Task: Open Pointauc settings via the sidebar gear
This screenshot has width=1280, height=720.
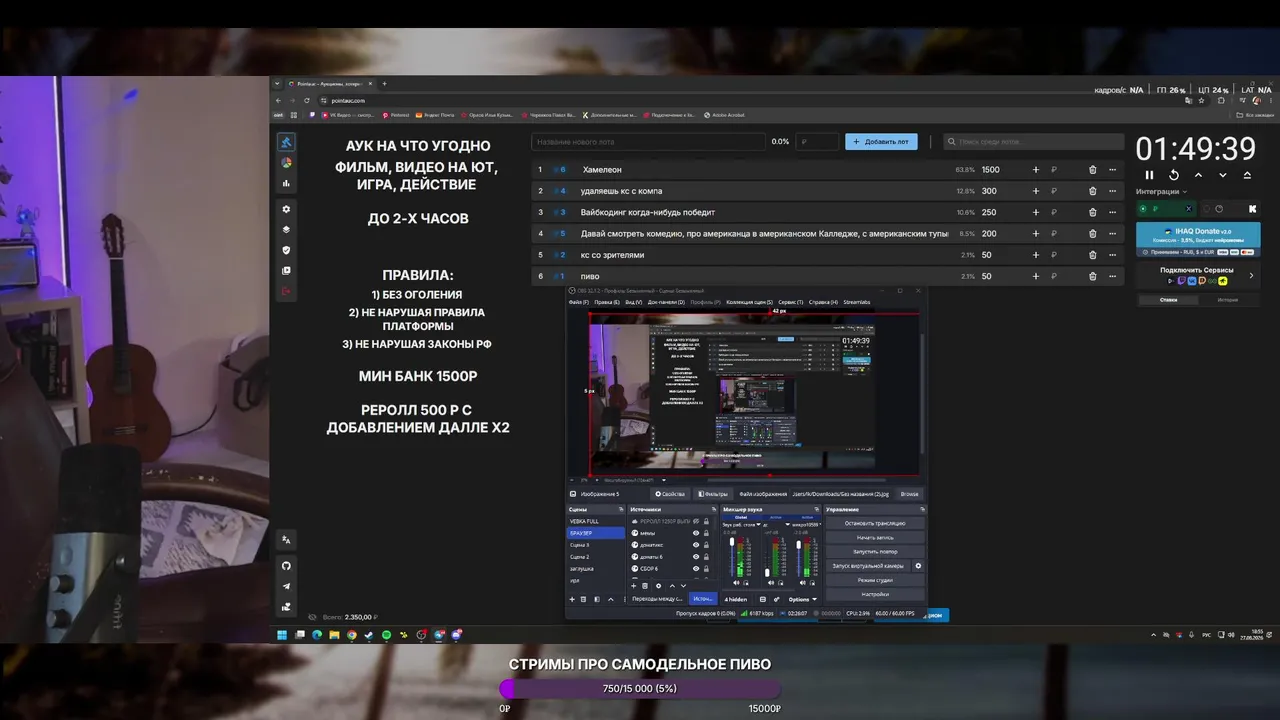Action: tap(286, 209)
